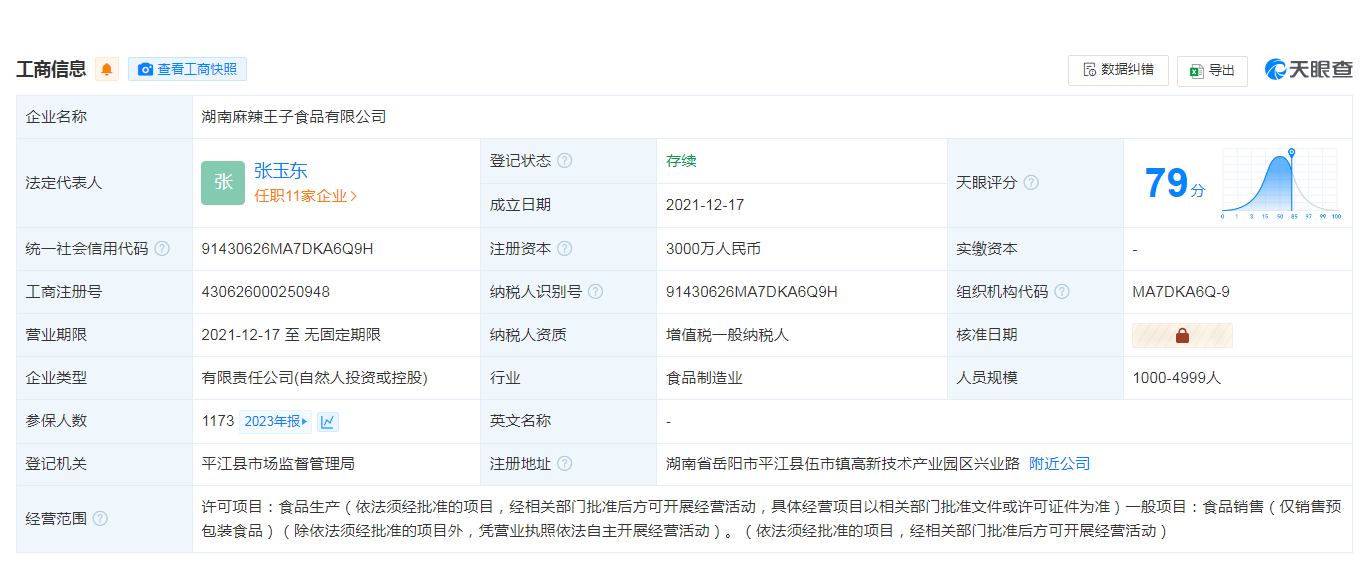Select company name 湖南麻辣王子食品有限公司
This screenshot has width=1363, height=563.
294,117
